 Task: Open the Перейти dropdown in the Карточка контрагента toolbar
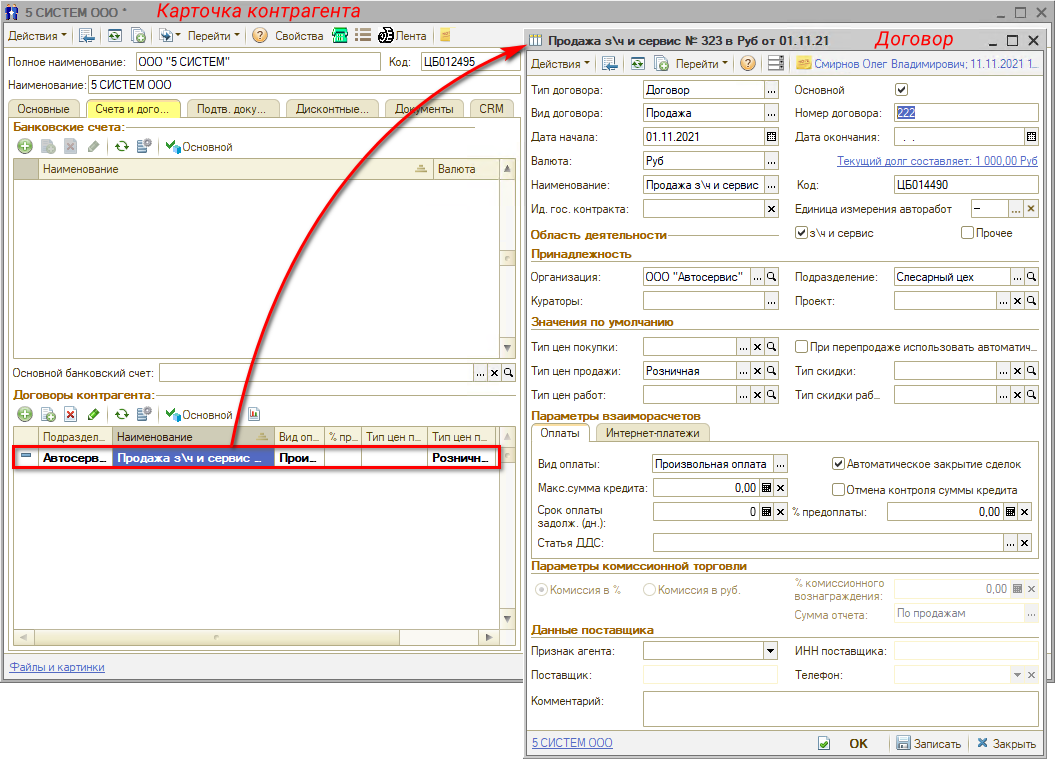[214, 36]
